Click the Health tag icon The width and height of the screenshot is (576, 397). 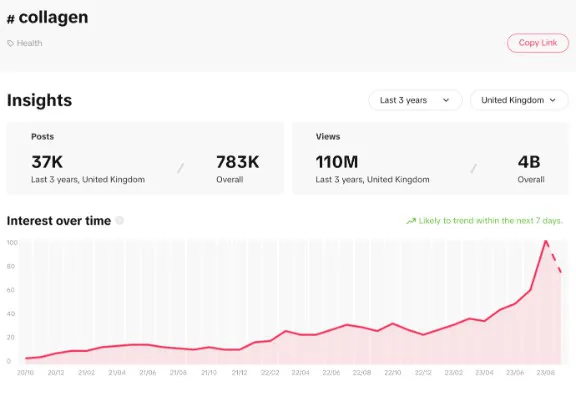click(10, 43)
